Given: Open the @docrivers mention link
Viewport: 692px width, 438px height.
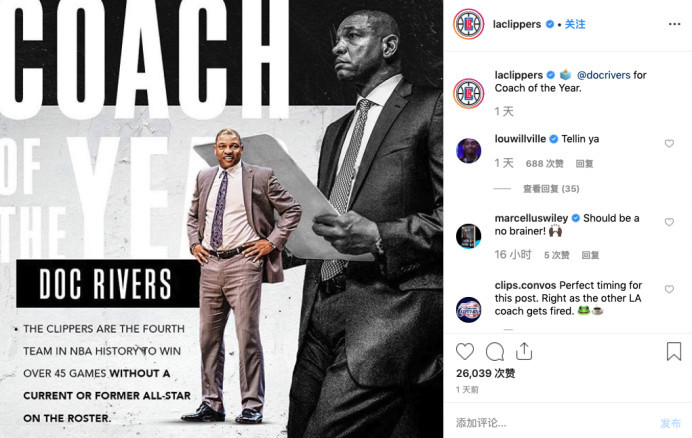Looking at the screenshot, I should 603,75.
